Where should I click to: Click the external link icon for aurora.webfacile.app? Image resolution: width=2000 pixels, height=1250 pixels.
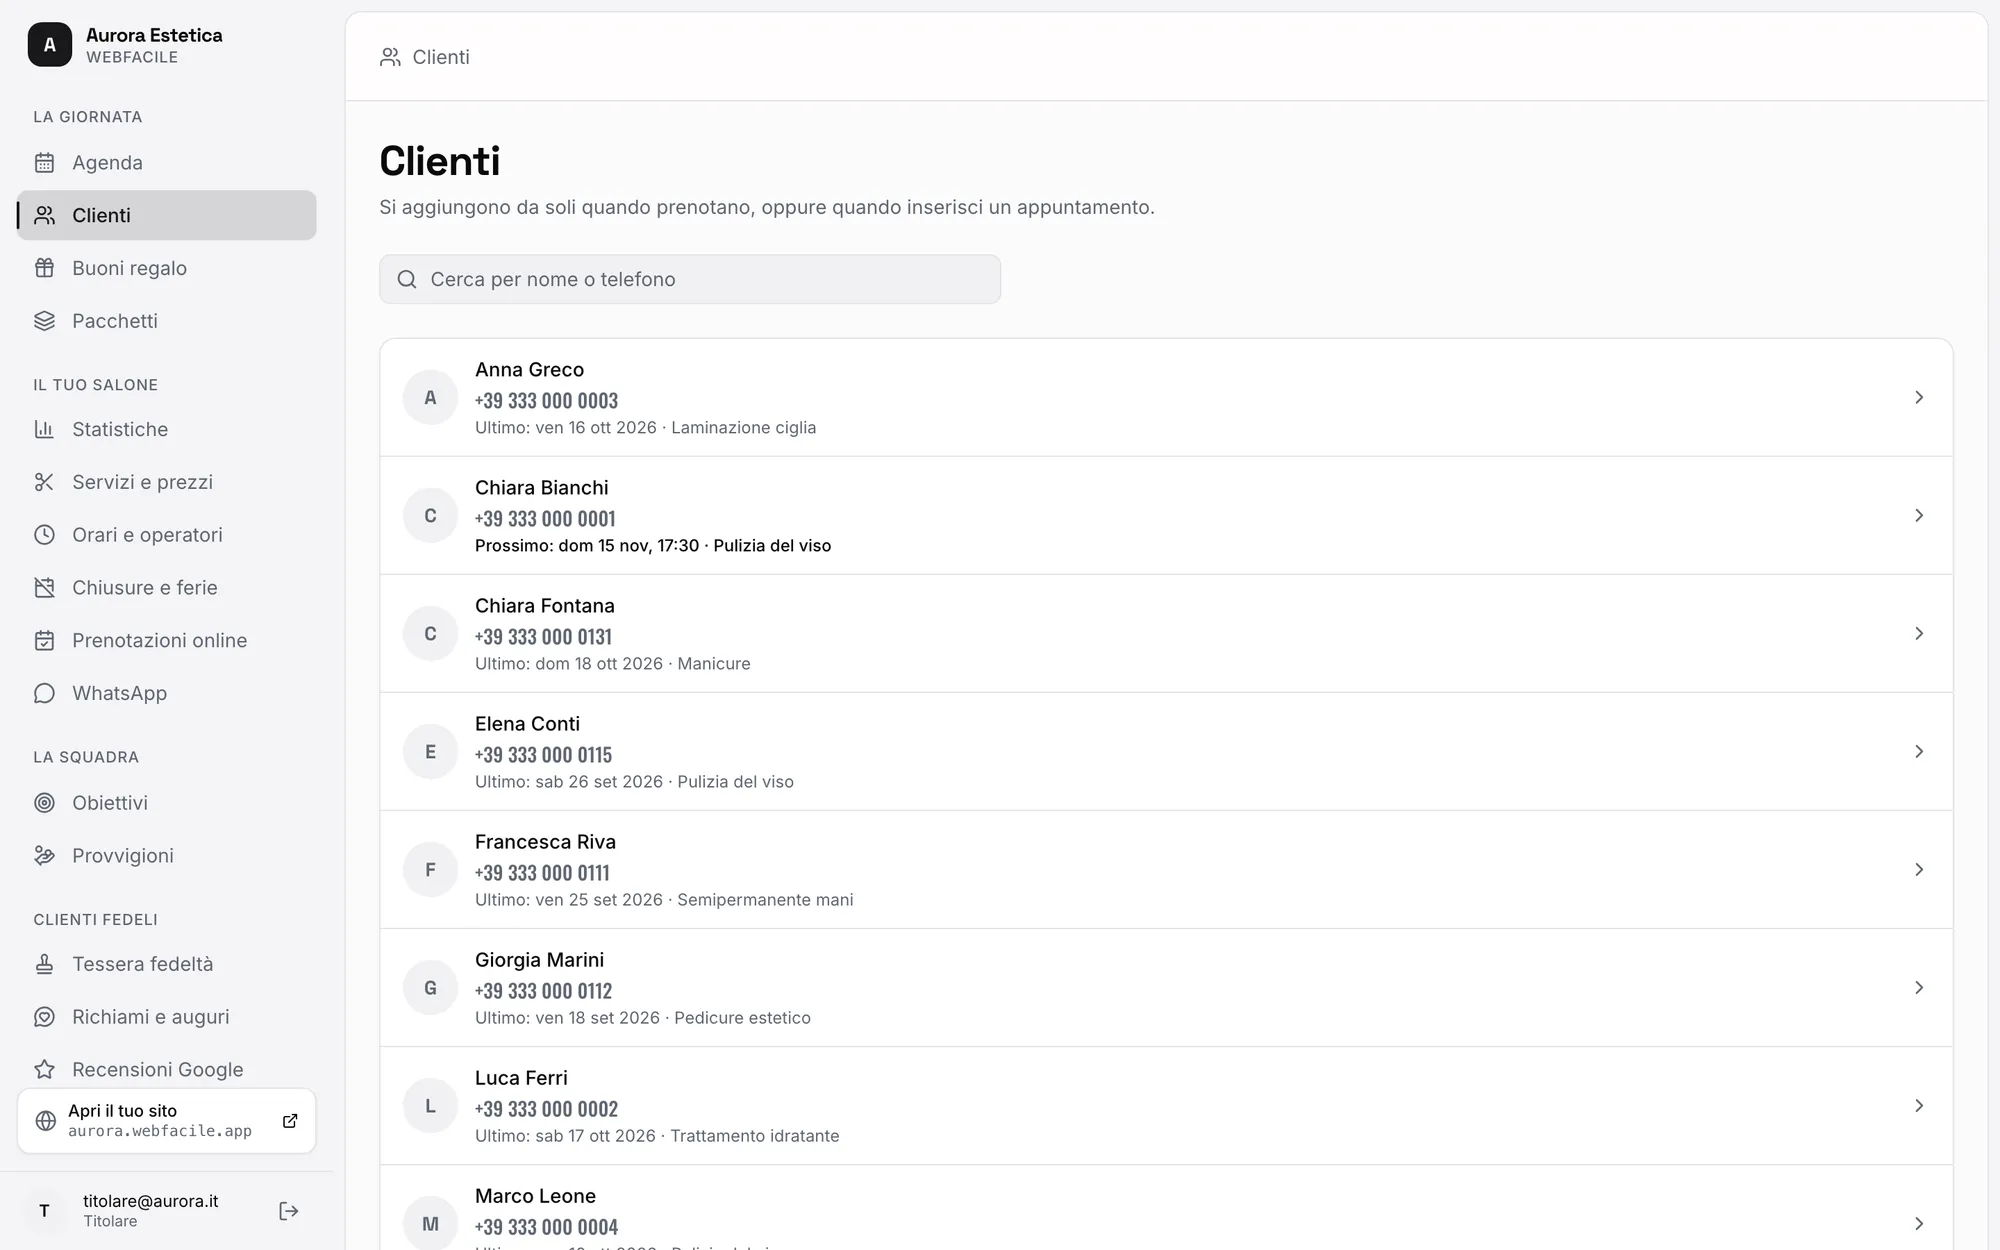click(x=290, y=1121)
